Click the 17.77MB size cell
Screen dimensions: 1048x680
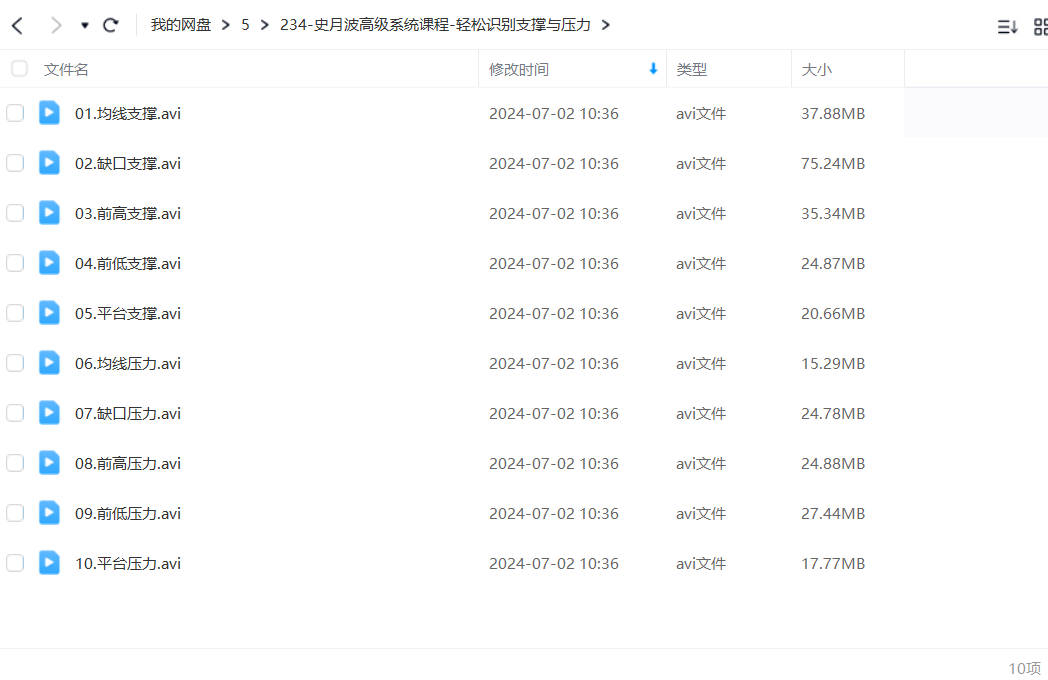pos(833,564)
